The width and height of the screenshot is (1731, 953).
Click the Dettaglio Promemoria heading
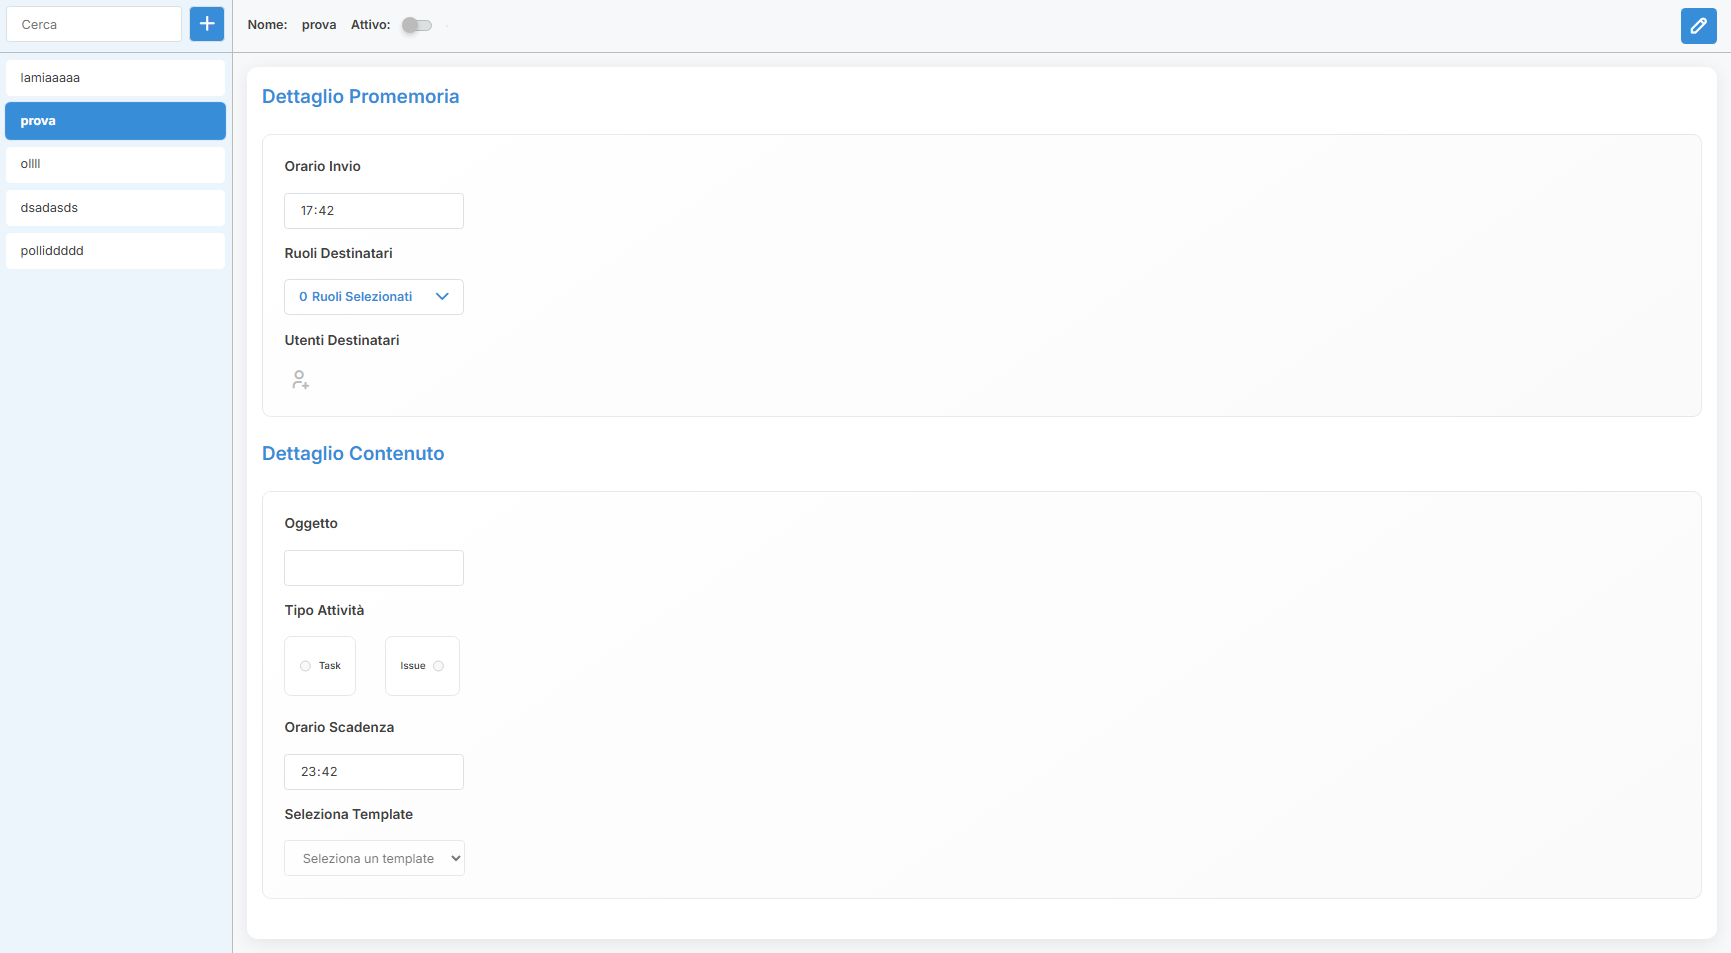[360, 97]
